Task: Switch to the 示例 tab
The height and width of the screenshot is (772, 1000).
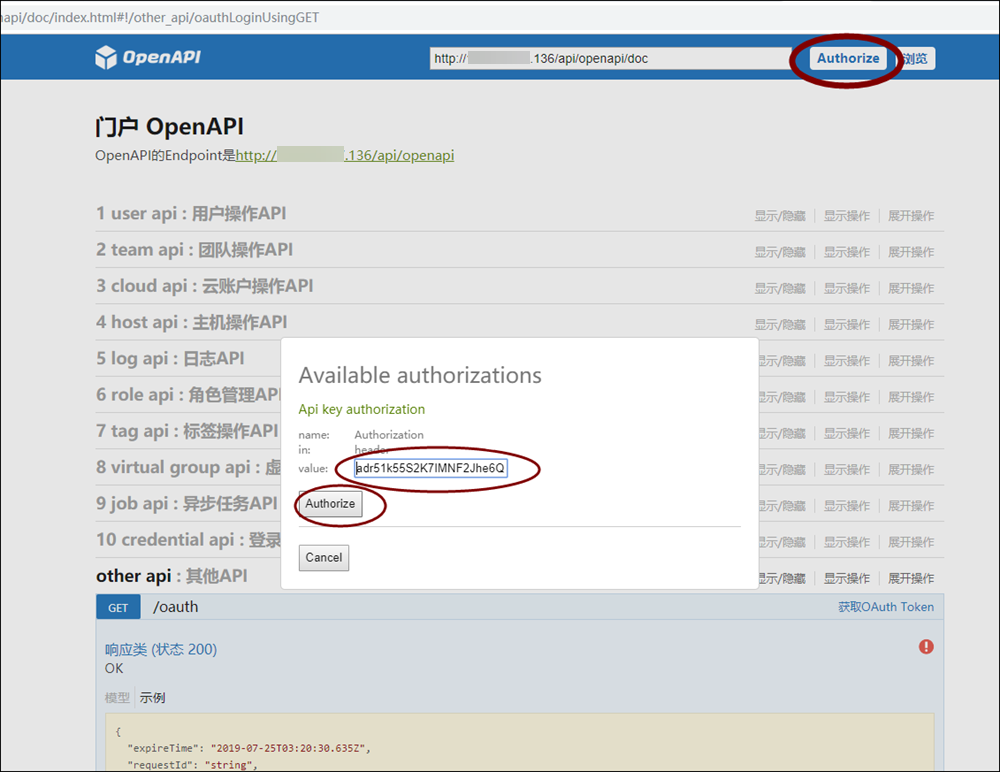Action: coord(152,698)
